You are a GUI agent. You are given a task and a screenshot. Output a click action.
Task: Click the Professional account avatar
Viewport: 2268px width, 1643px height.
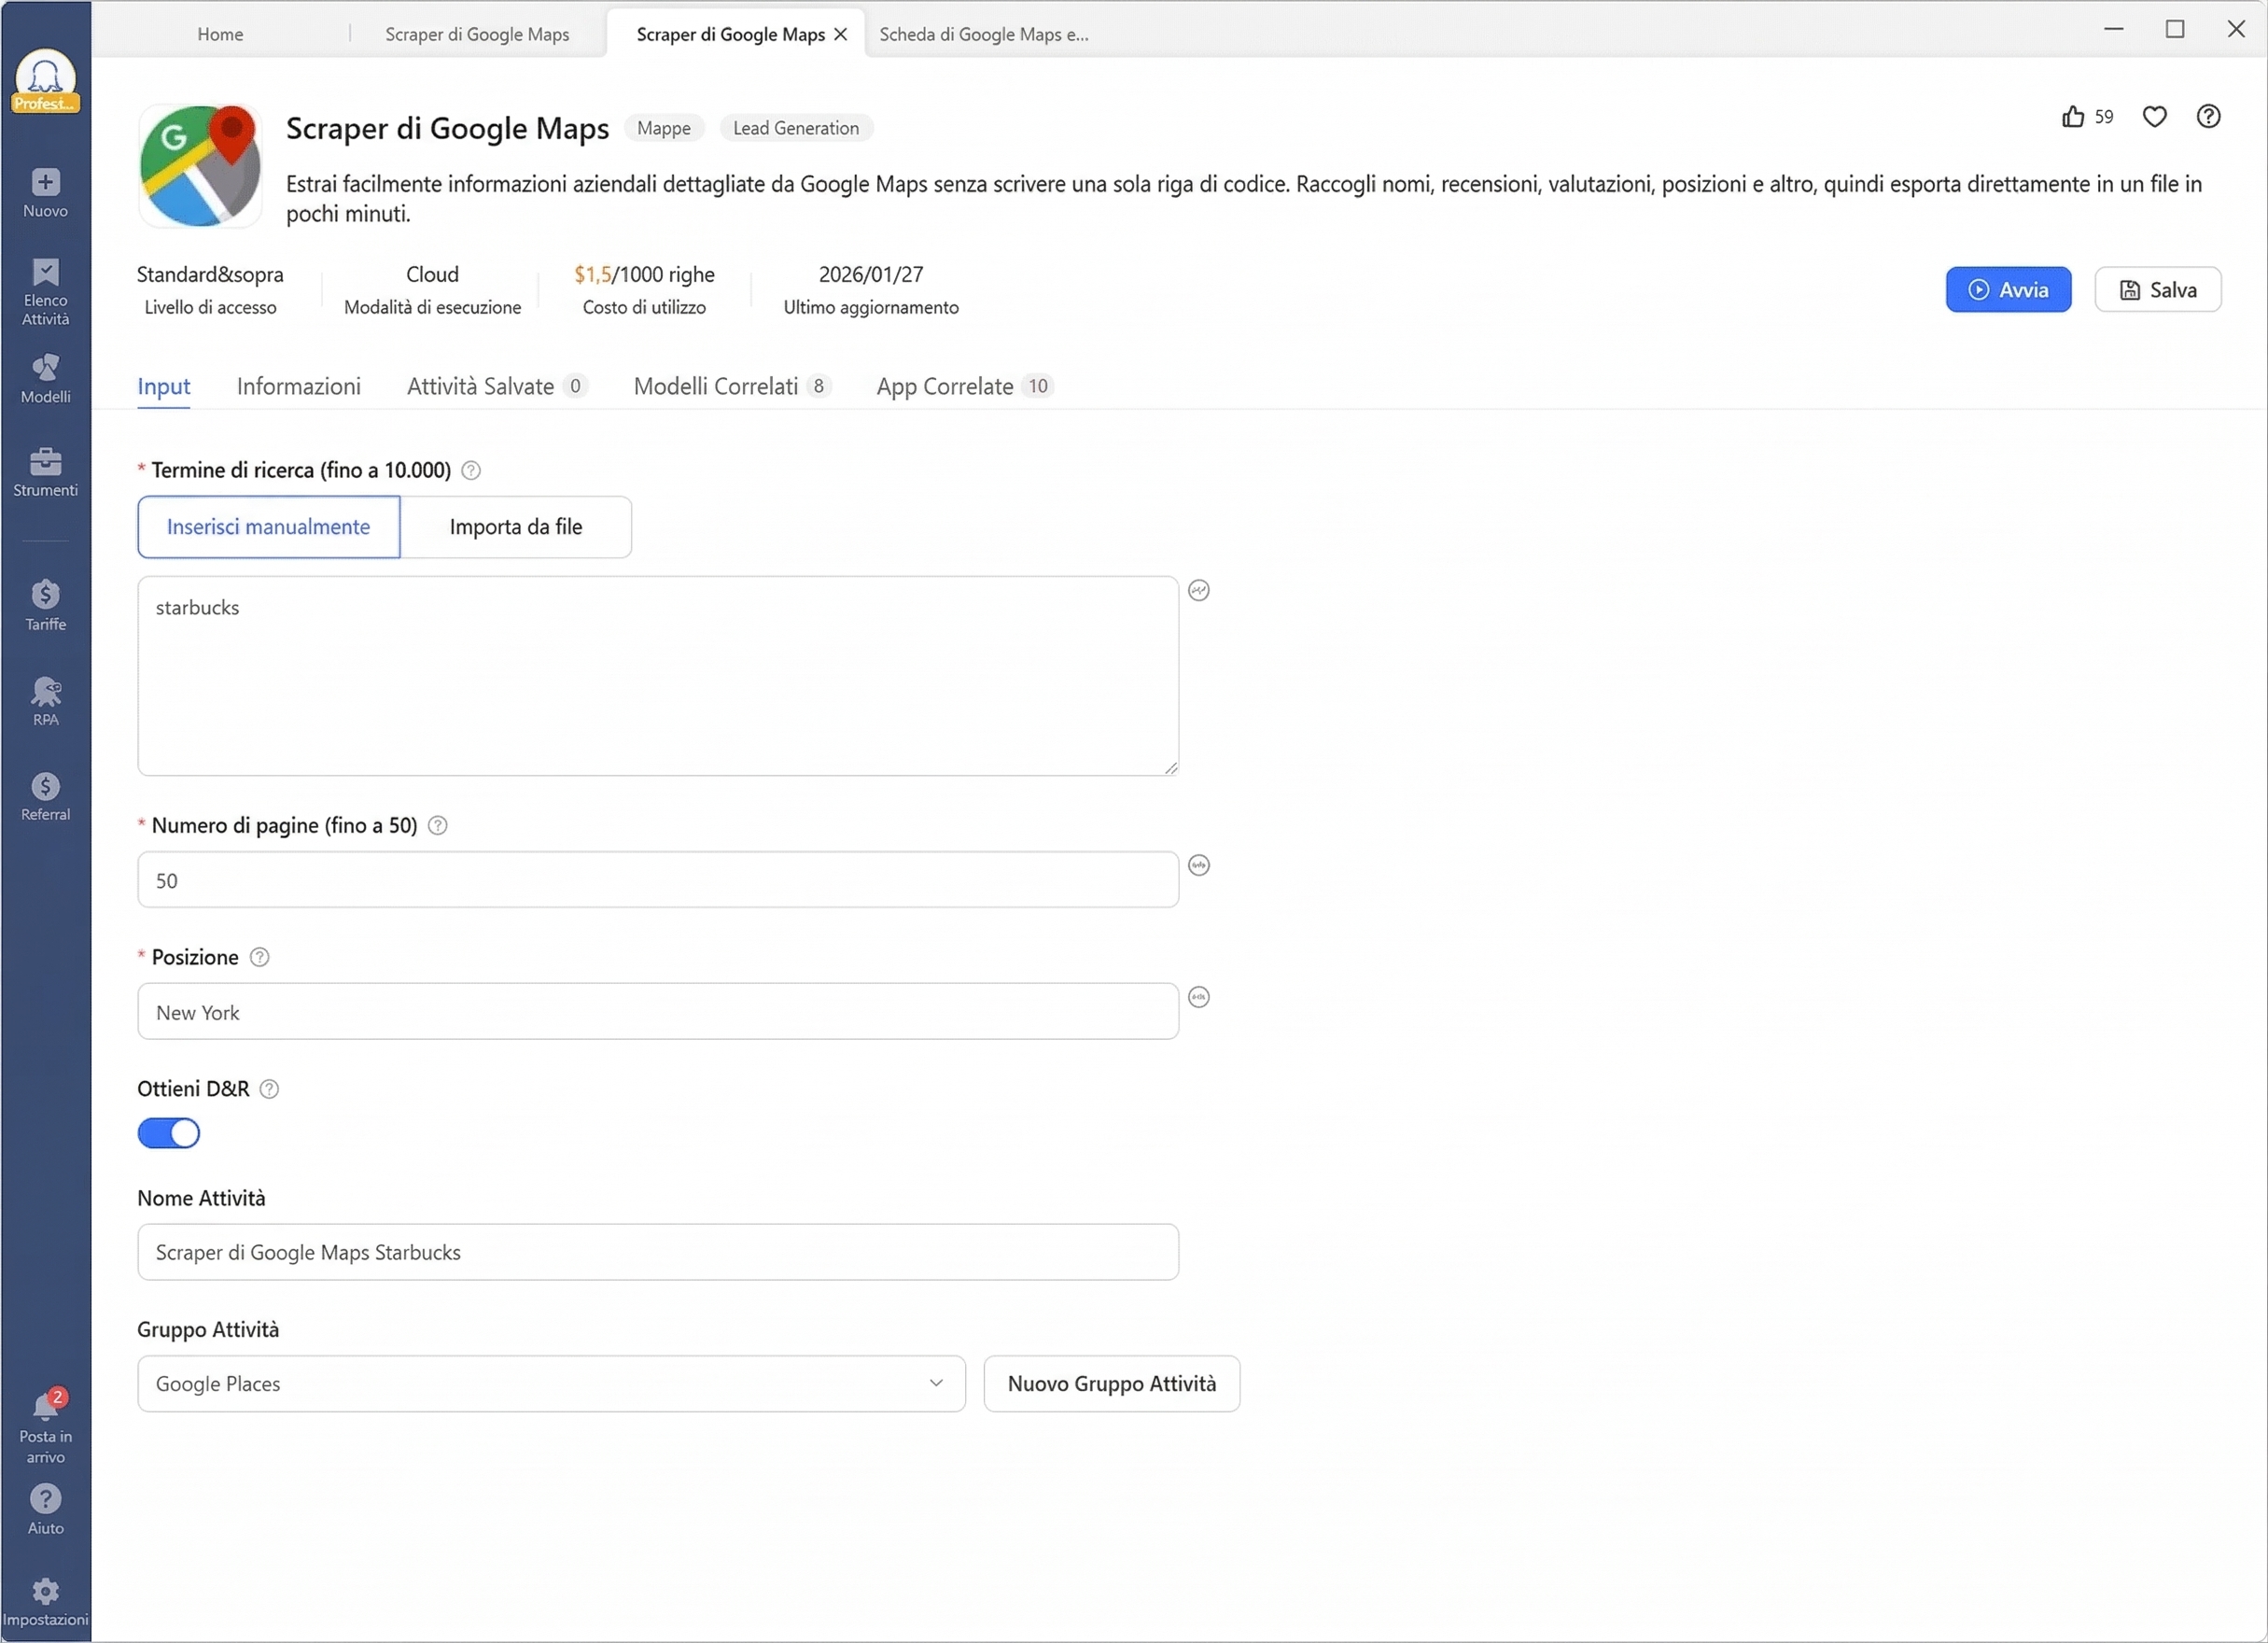(x=45, y=80)
